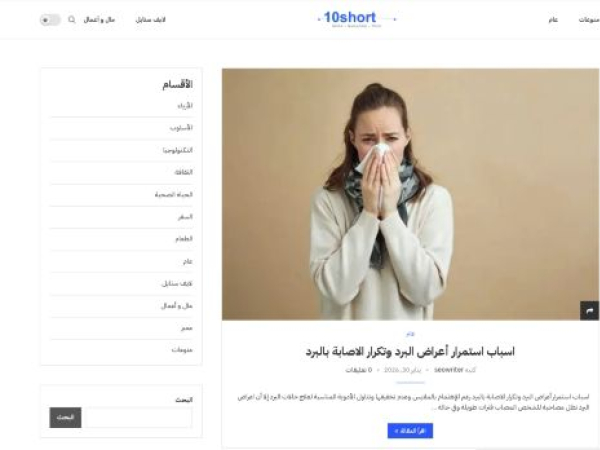The width and height of the screenshot is (600, 450).
Task: Open the عام header menu item
Action: (x=553, y=20)
